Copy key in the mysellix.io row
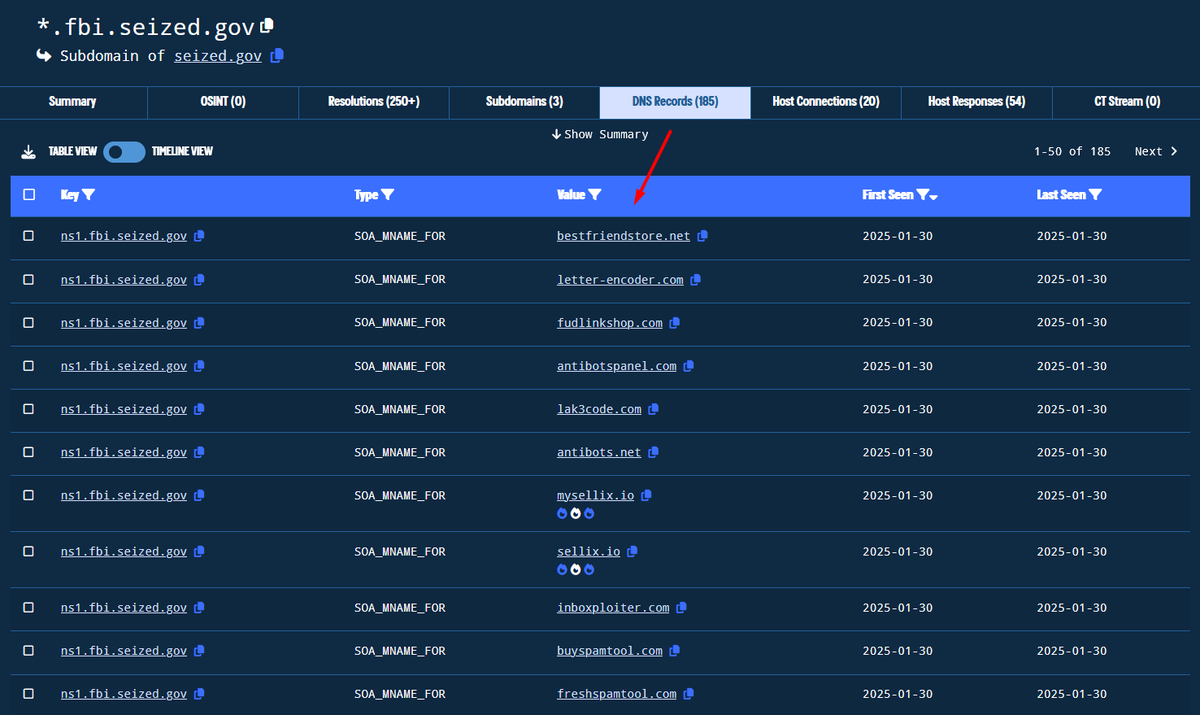 point(199,495)
